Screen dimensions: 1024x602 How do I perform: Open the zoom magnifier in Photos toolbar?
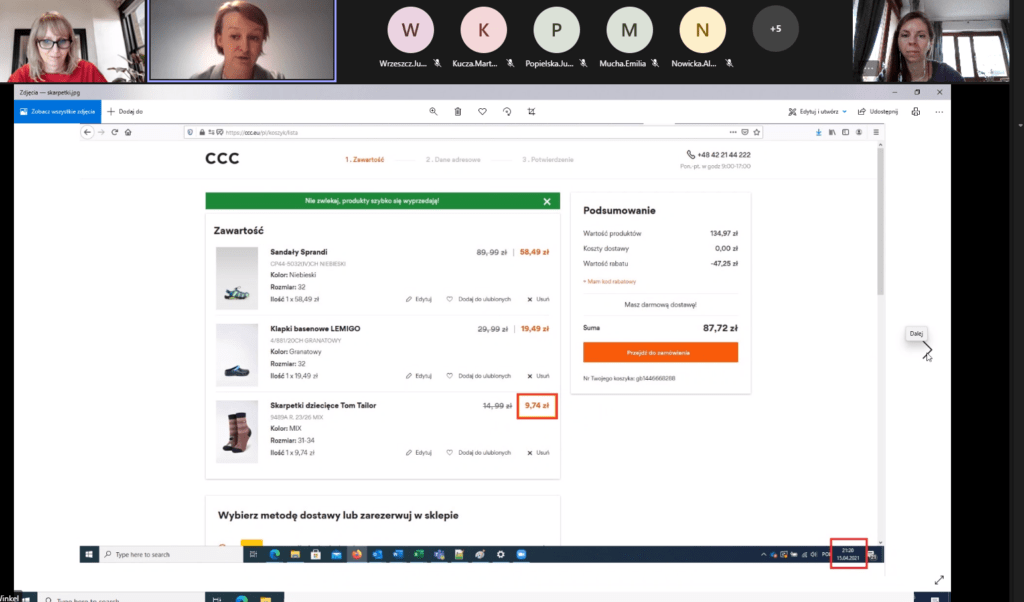pyautogui.click(x=433, y=112)
